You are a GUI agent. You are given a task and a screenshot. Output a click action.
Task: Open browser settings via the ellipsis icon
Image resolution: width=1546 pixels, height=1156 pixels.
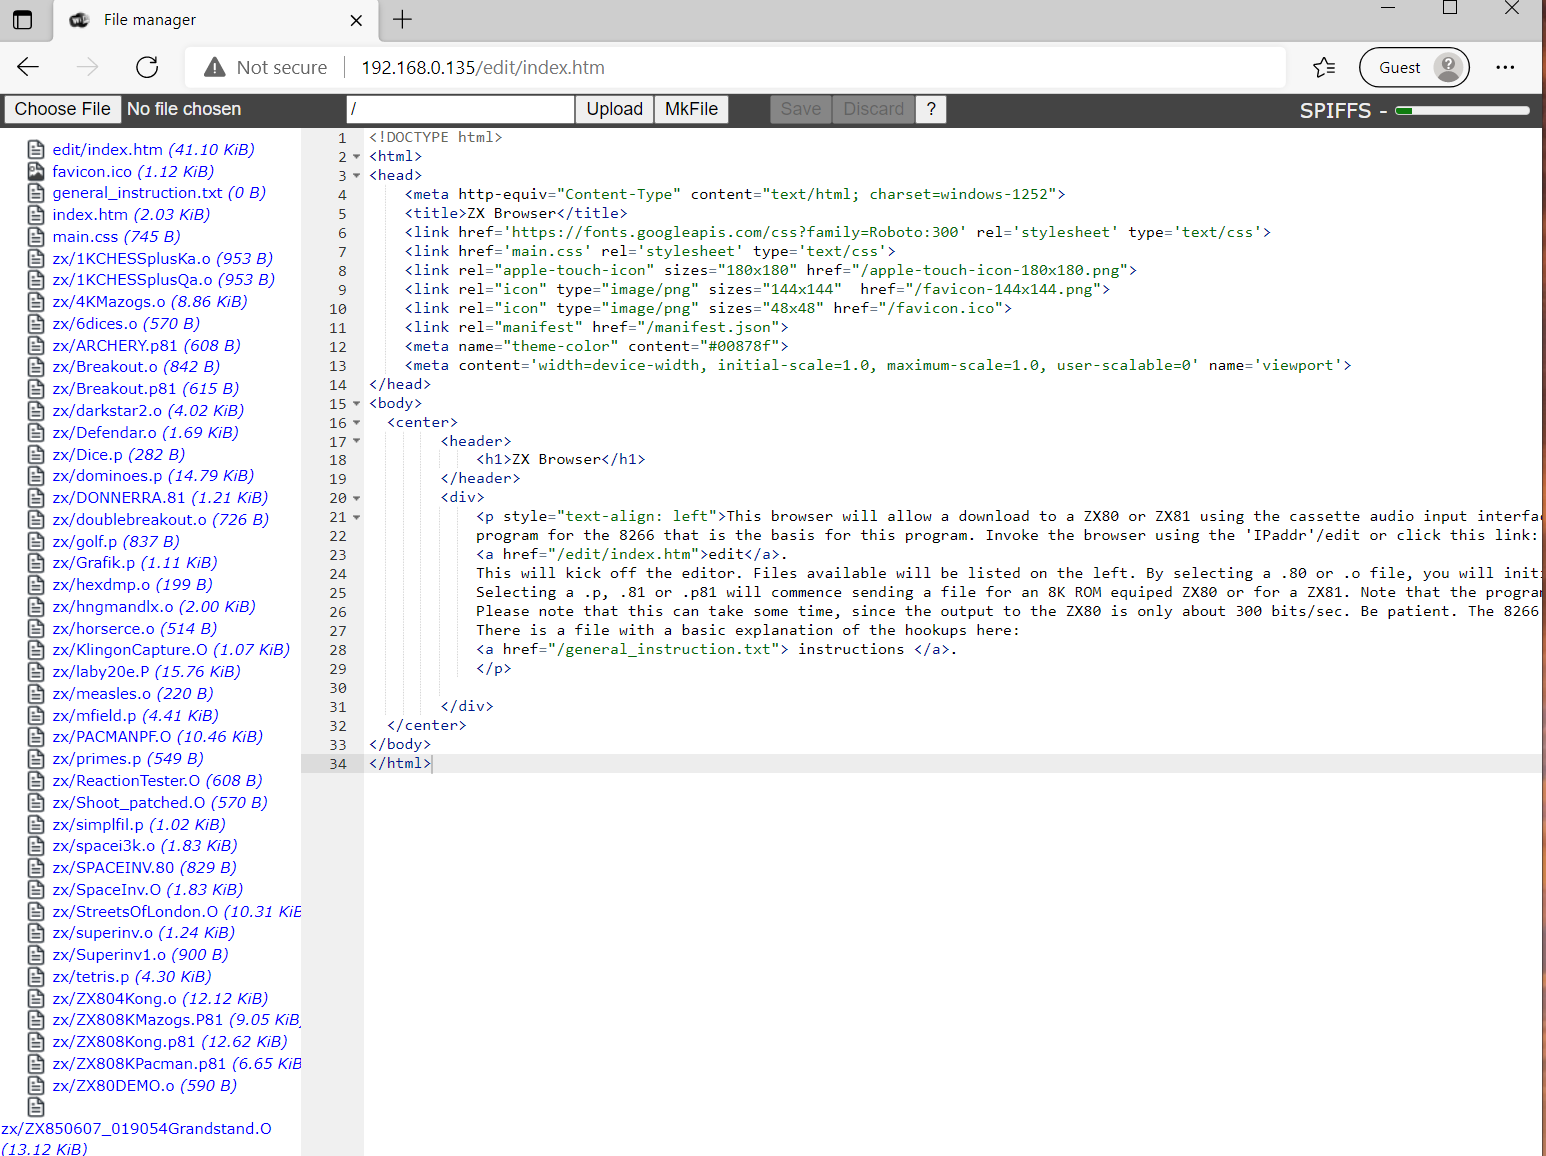coord(1505,67)
